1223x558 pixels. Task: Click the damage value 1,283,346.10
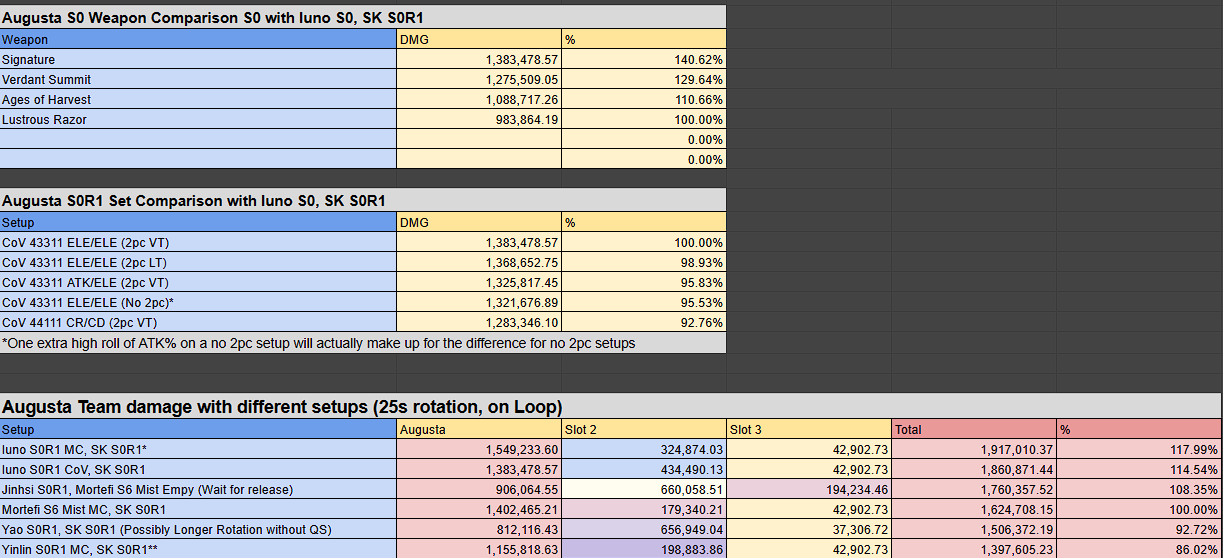[479, 323]
